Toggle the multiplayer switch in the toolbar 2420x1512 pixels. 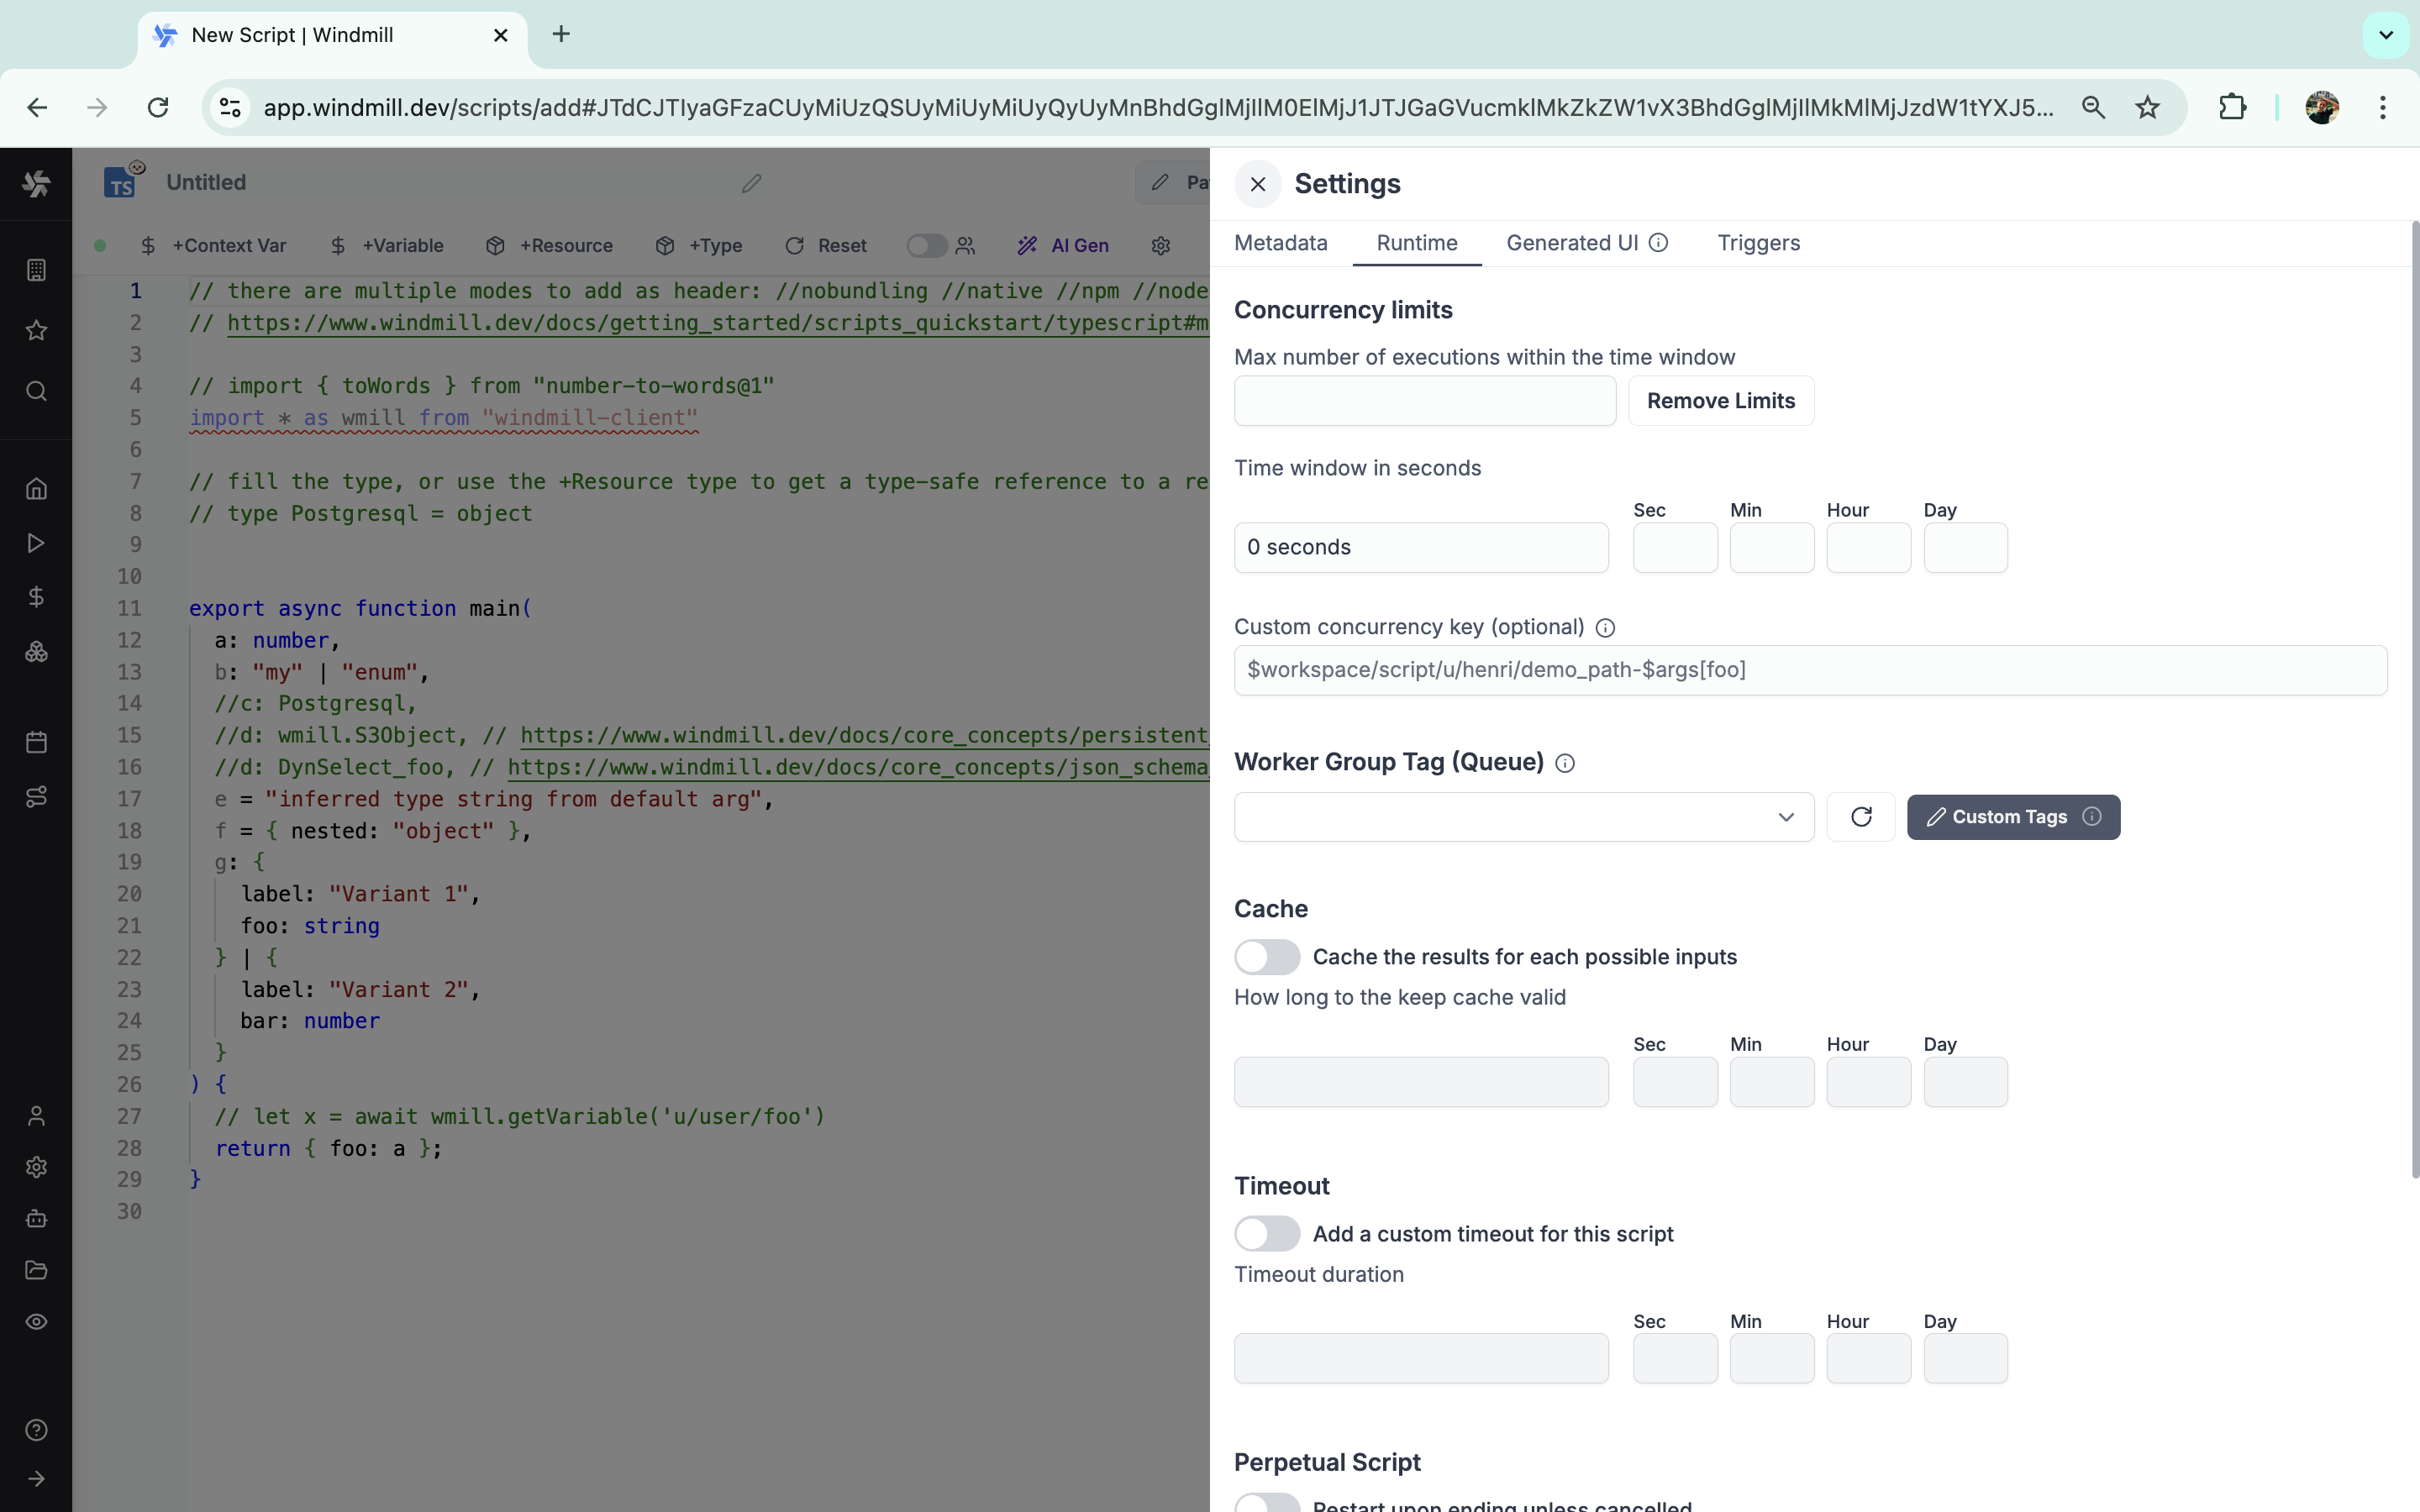pos(929,245)
